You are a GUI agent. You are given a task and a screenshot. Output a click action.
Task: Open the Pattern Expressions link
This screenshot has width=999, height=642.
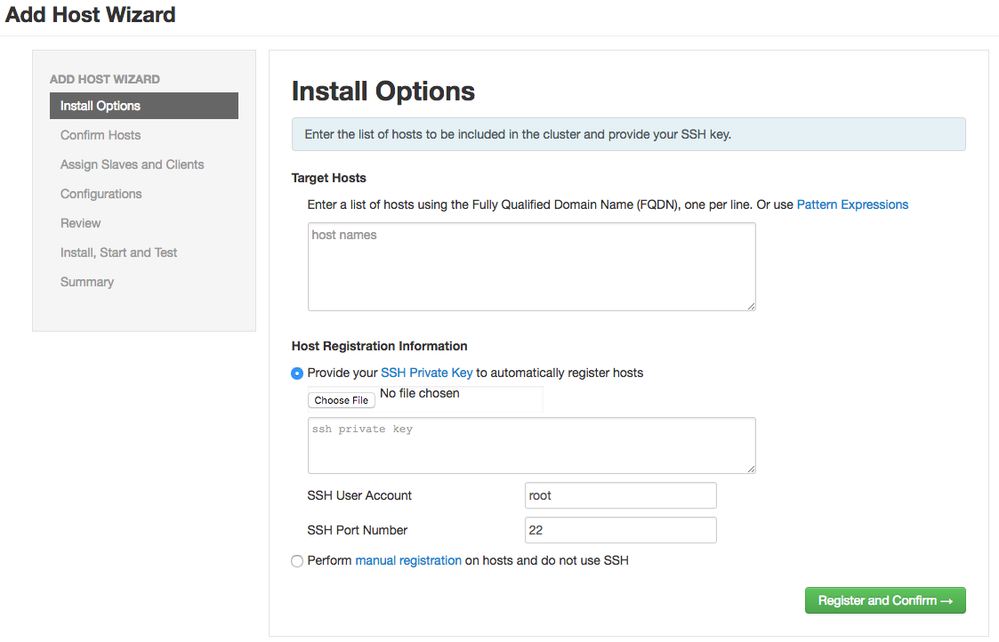click(852, 204)
